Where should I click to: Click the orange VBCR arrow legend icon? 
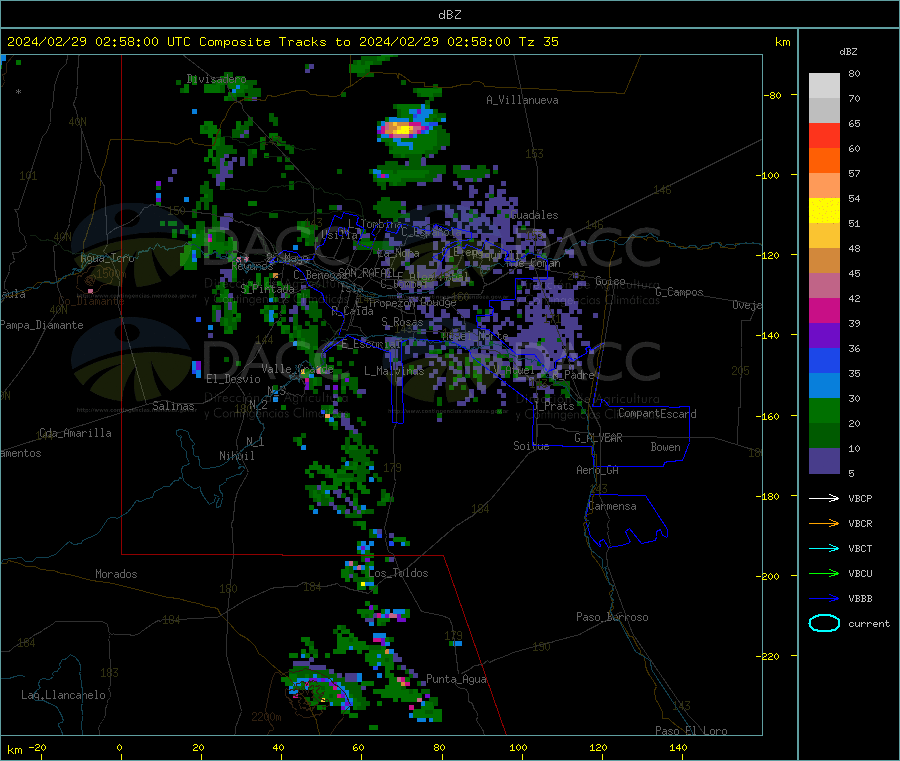[824, 523]
